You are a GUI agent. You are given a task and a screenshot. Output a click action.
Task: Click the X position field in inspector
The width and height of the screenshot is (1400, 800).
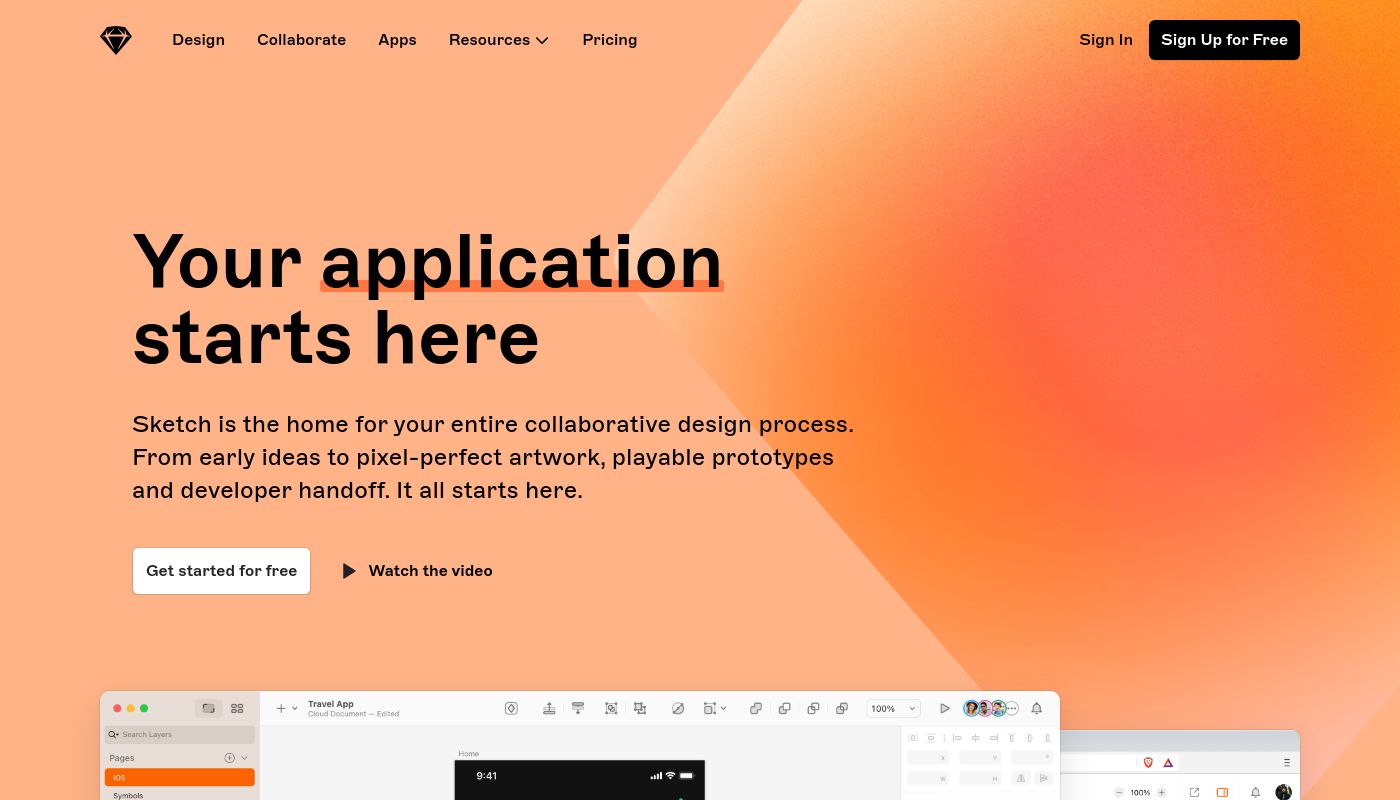click(x=928, y=758)
